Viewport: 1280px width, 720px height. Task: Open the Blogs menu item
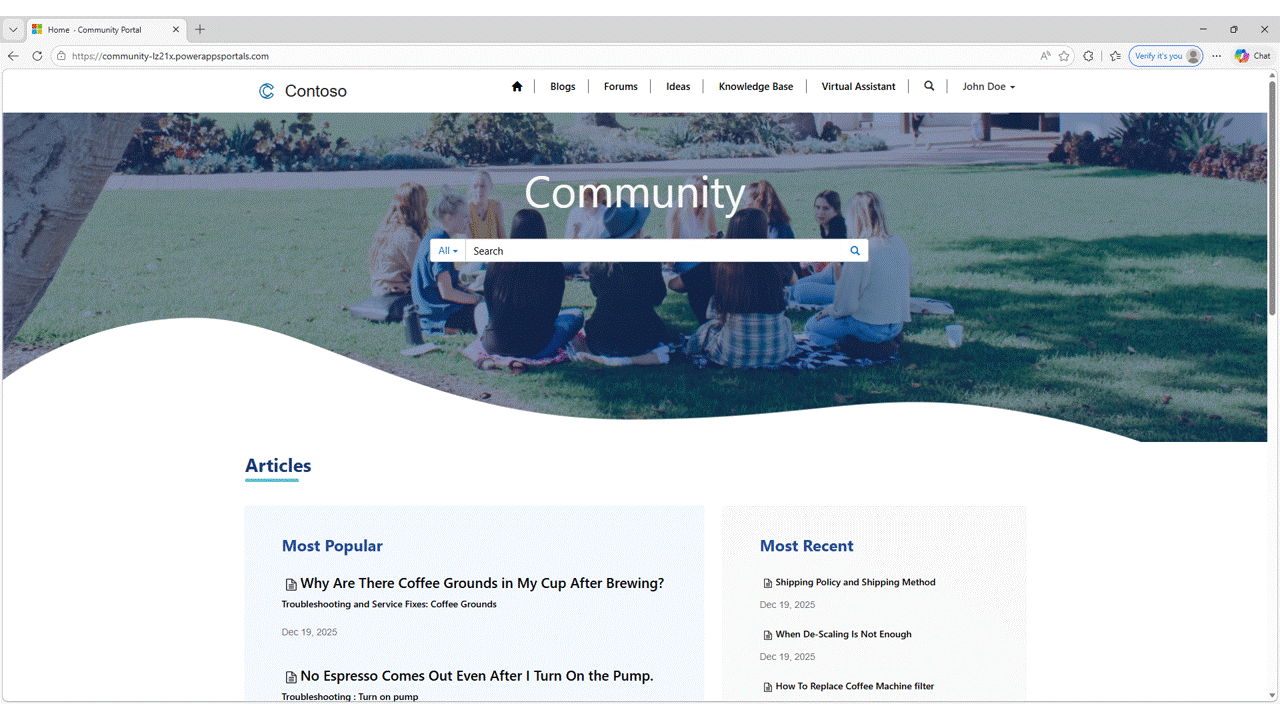pyautogui.click(x=562, y=87)
